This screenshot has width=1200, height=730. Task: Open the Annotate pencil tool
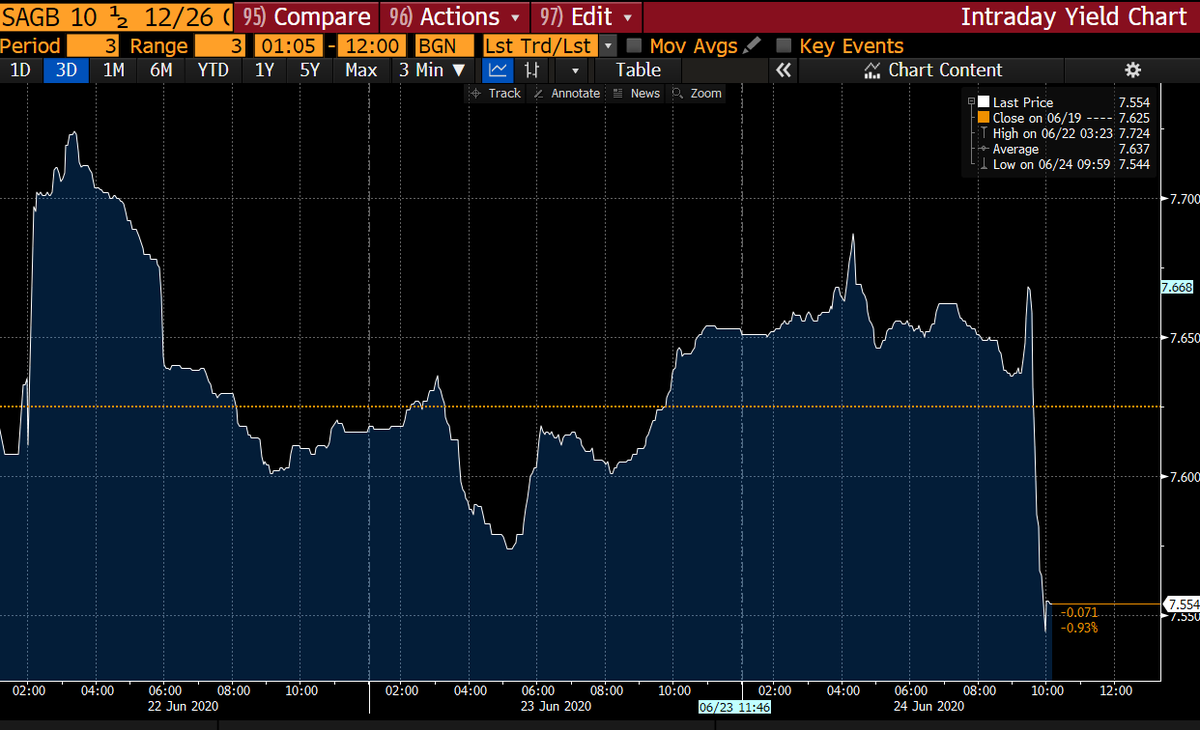click(566, 93)
